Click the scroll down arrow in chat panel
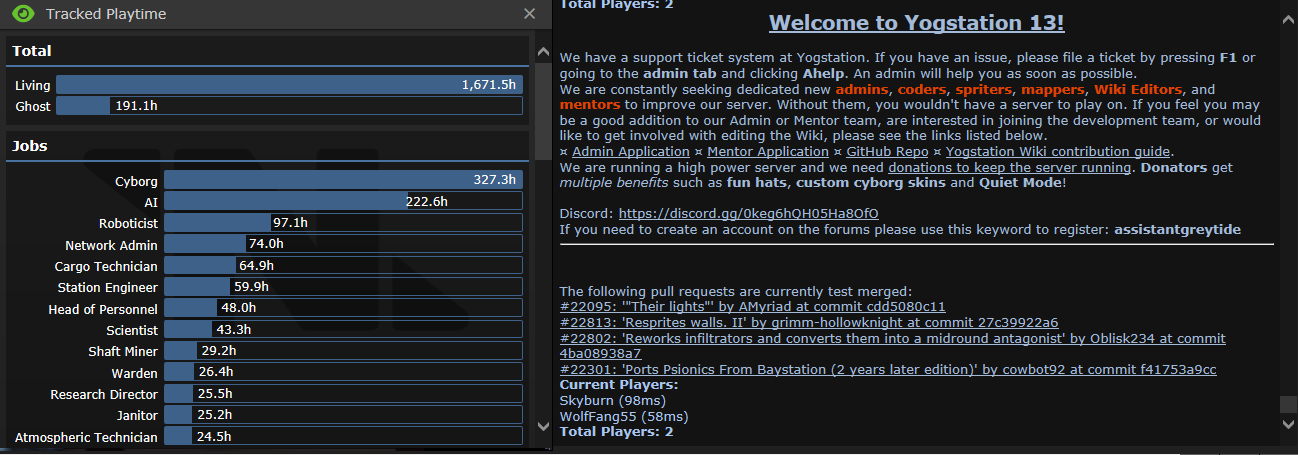1298x455 pixels. coord(1289,425)
